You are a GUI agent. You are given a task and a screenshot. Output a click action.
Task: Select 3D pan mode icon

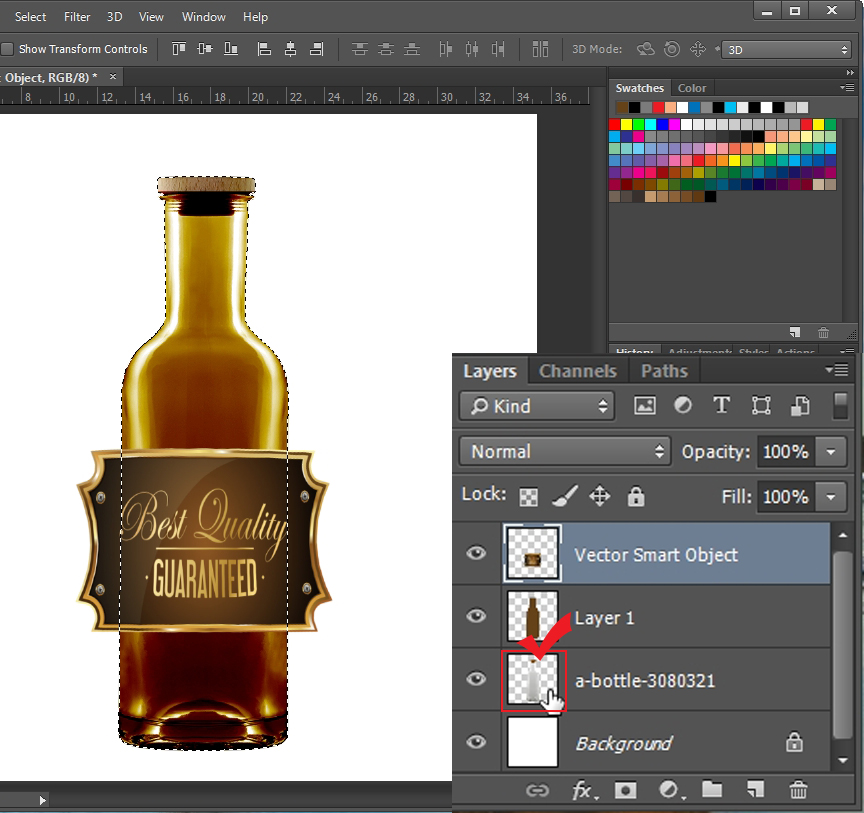point(698,49)
